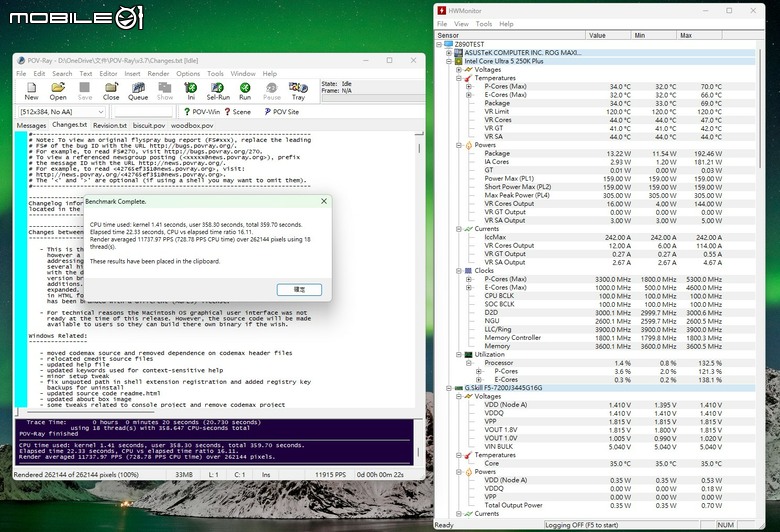Open the Ini settings icon
780x532 pixels.
[191, 91]
